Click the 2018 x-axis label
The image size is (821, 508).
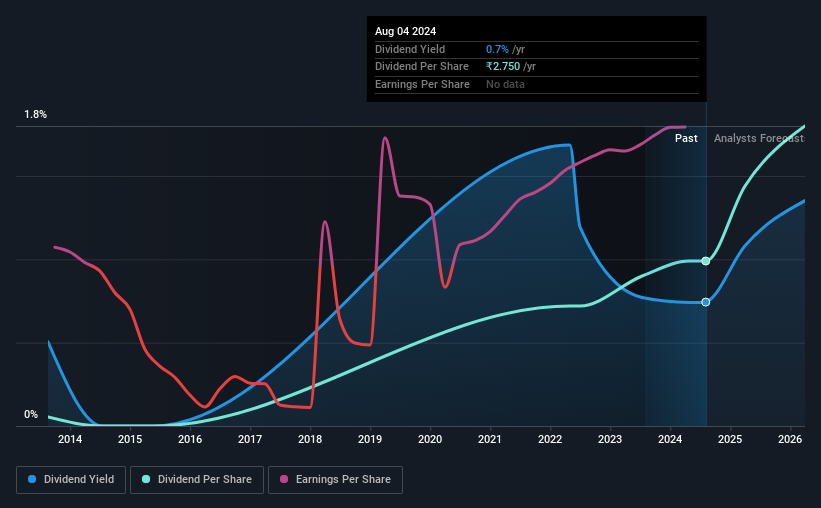(x=310, y=439)
